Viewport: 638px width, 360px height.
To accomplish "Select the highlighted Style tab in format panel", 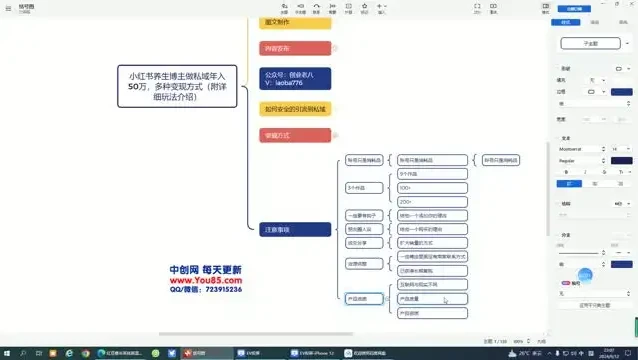I will pos(566,22).
